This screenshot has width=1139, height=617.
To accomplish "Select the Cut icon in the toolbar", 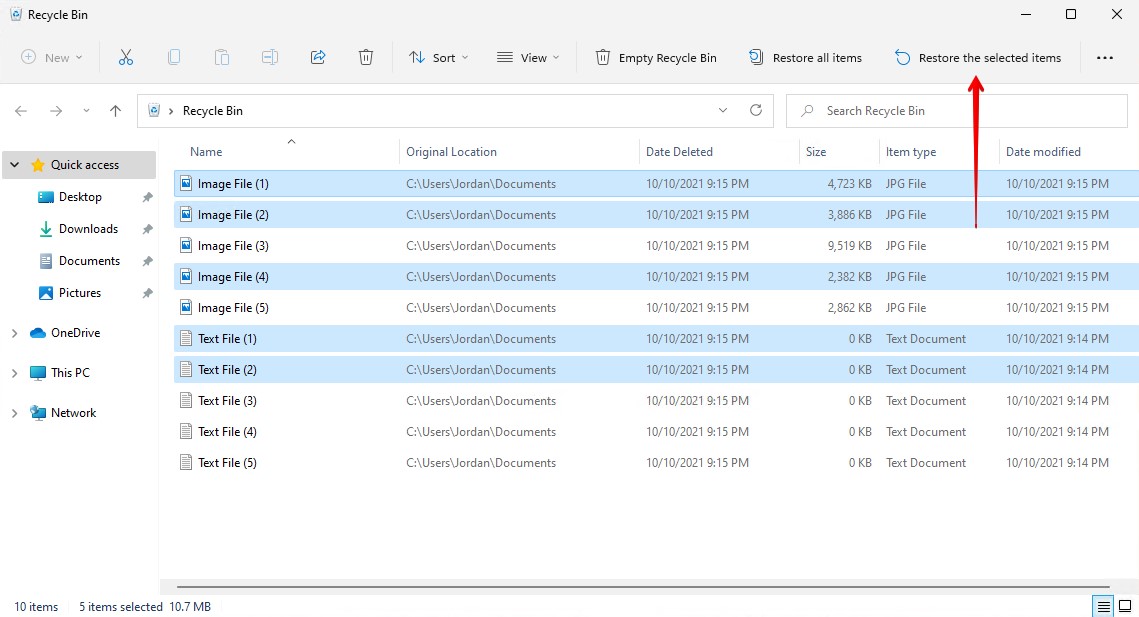I will tap(126, 57).
